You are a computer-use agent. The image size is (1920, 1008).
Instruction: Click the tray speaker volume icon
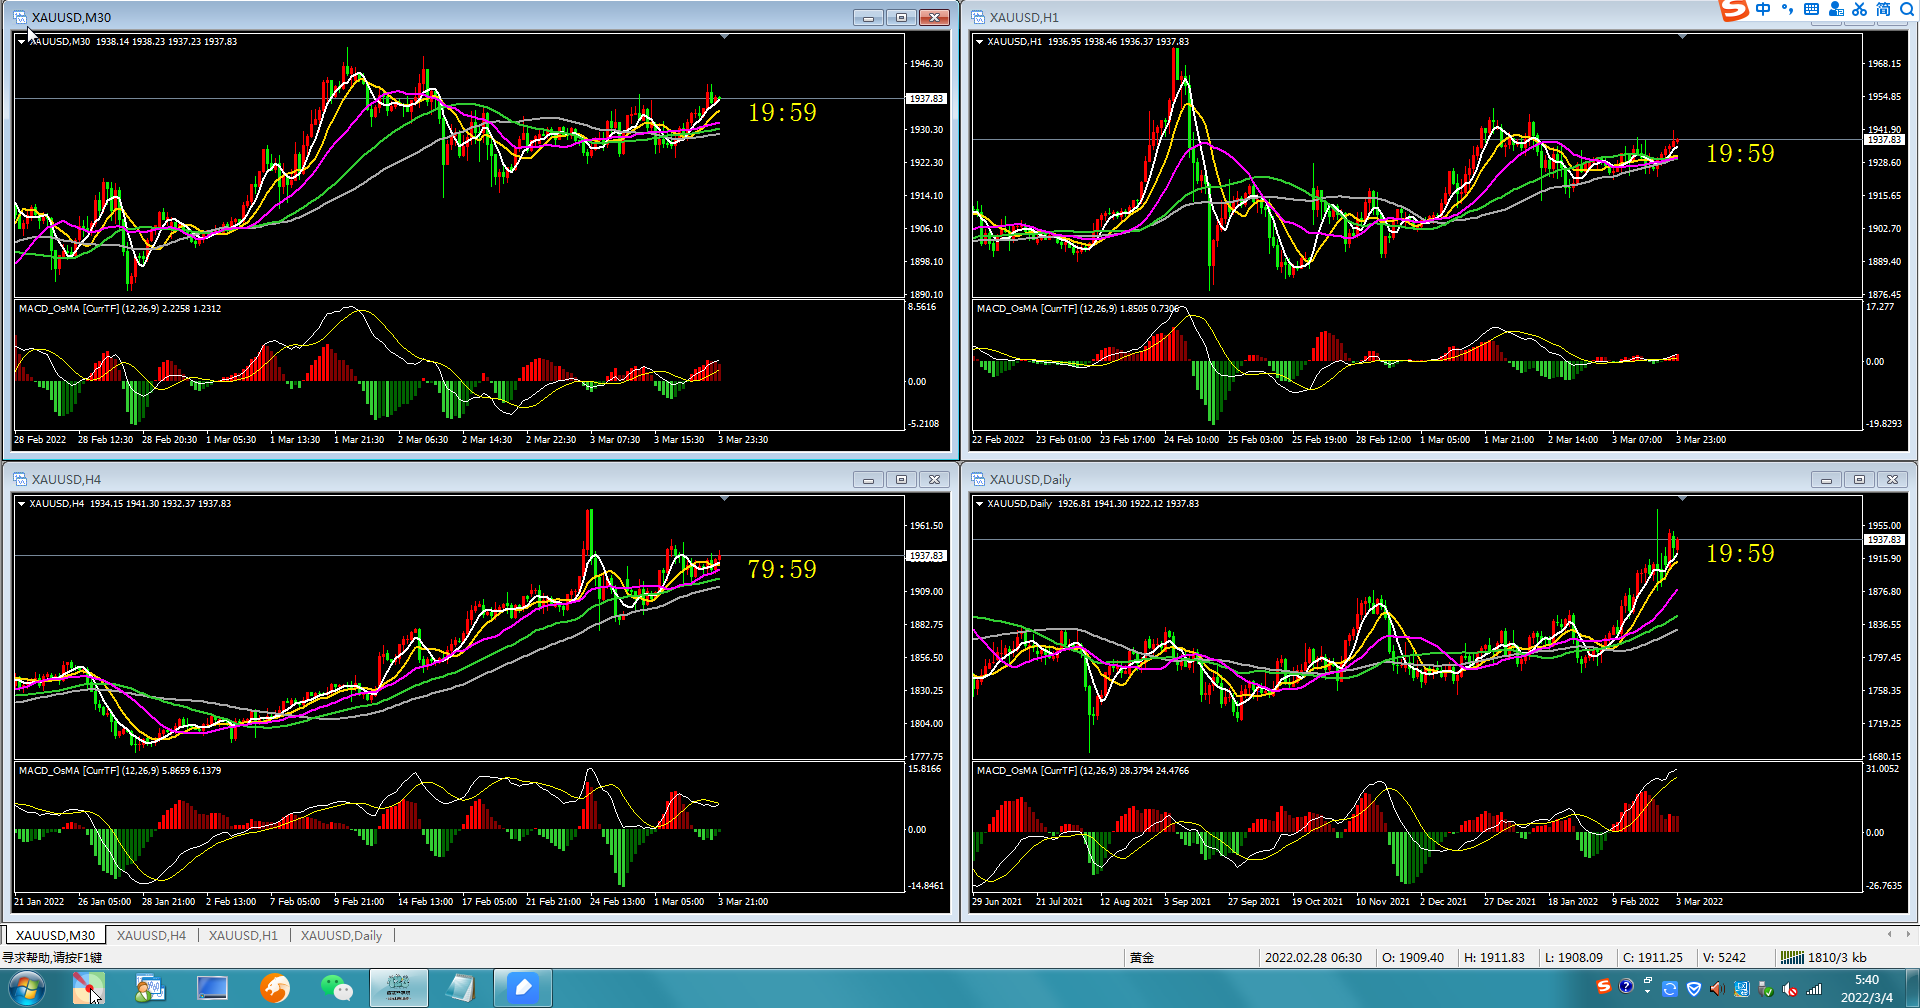1716,989
